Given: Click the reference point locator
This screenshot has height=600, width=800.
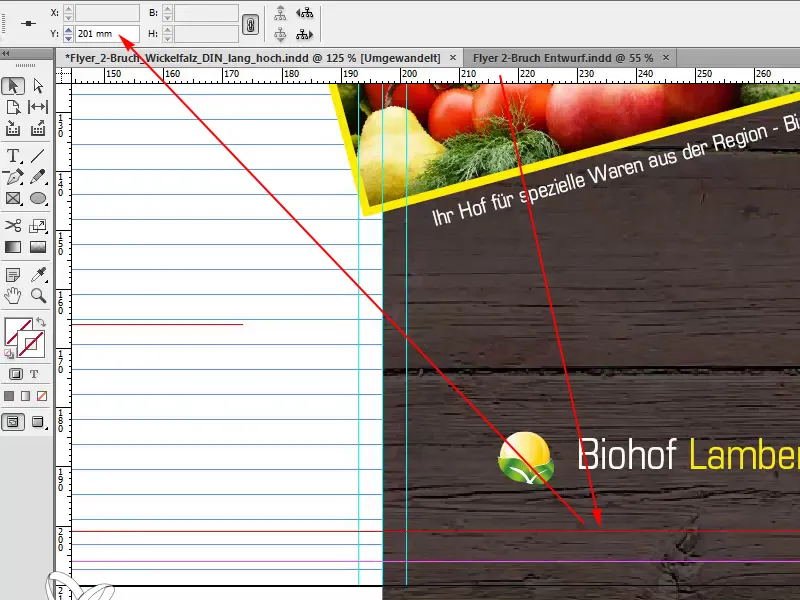Looking at the screenshot, I should click(x=29, y=23).
